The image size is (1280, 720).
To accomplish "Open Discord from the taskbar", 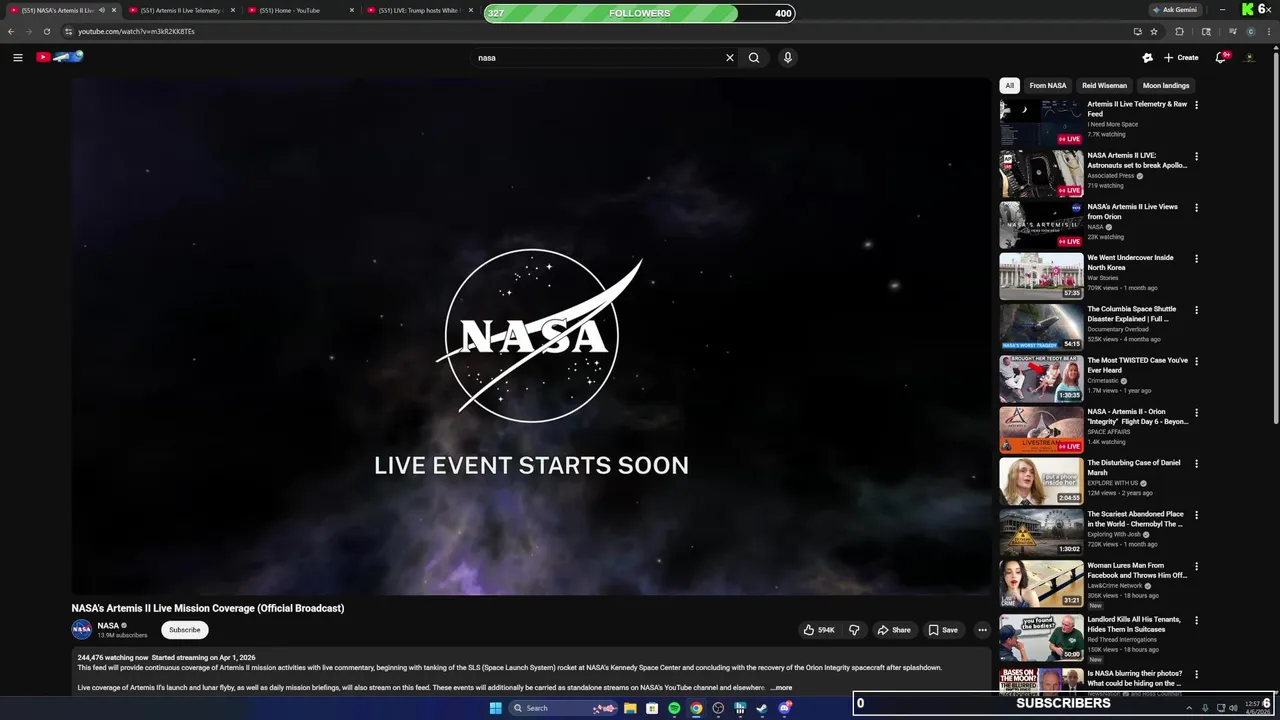I will [x=785, y=708].
